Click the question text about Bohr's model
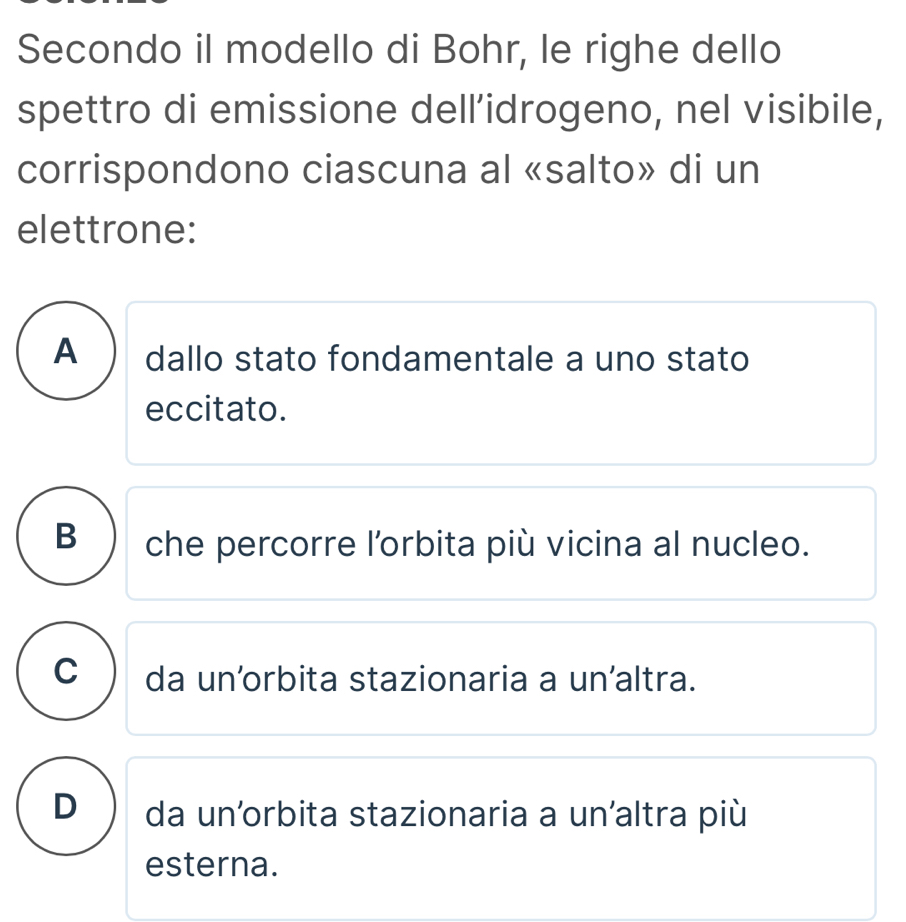The image size is (906, 922). pos(440,140)
